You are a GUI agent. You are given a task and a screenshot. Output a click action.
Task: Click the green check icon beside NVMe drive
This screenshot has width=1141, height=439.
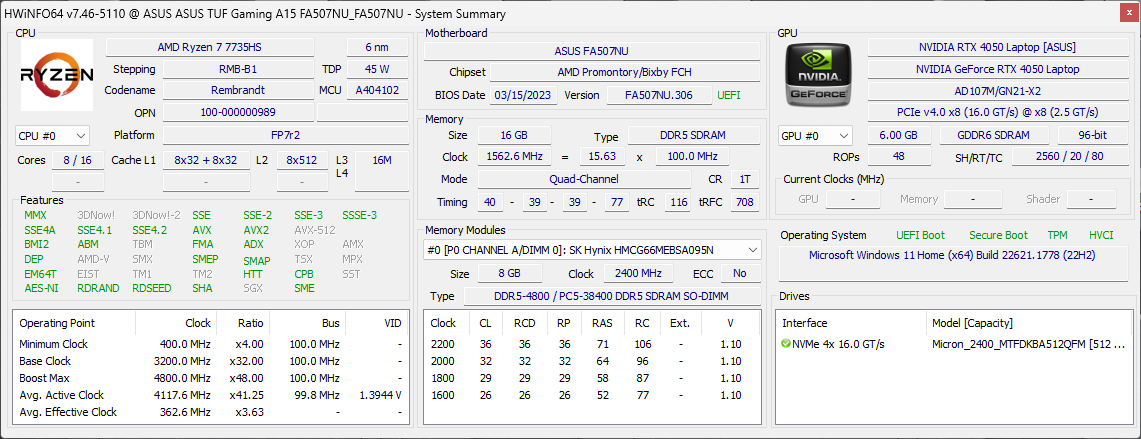pyautogui.click(x=786, y=344)
